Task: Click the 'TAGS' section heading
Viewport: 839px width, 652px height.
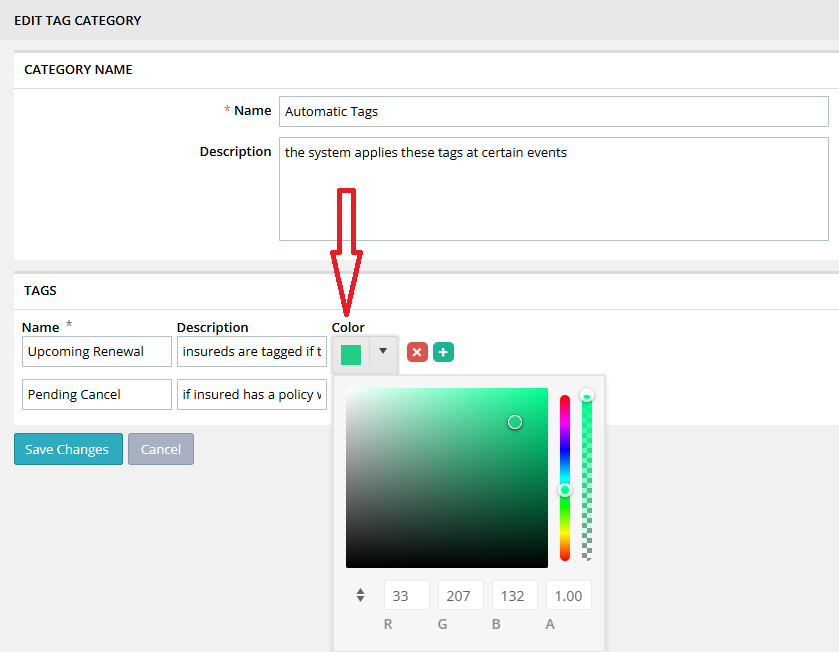Action: pyautogui.click(x=40, y=290)
